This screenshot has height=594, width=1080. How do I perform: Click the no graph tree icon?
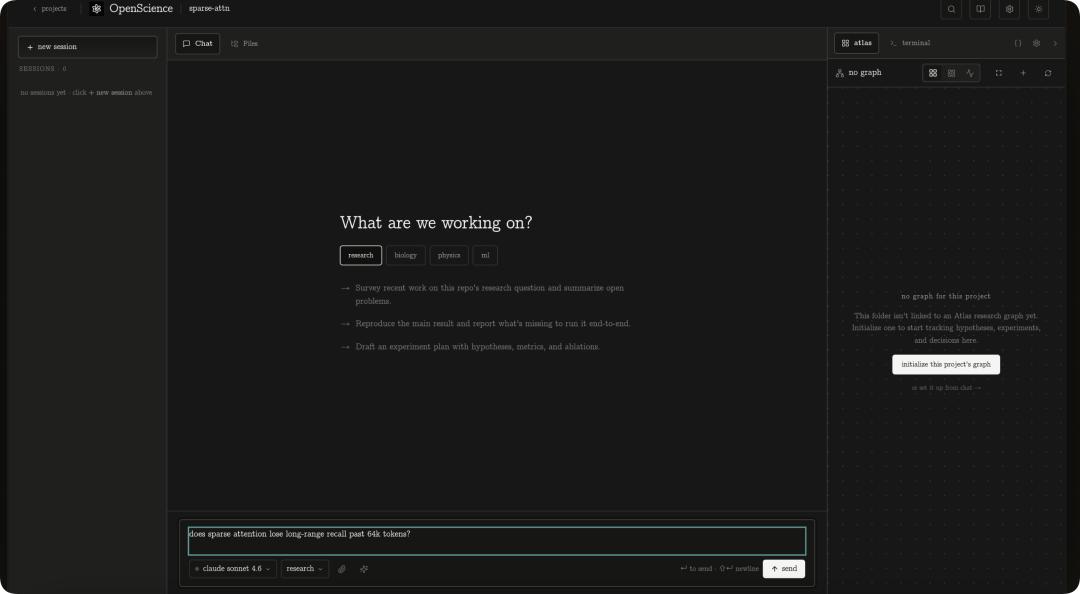pyautogui.click(x=840, y=73)
